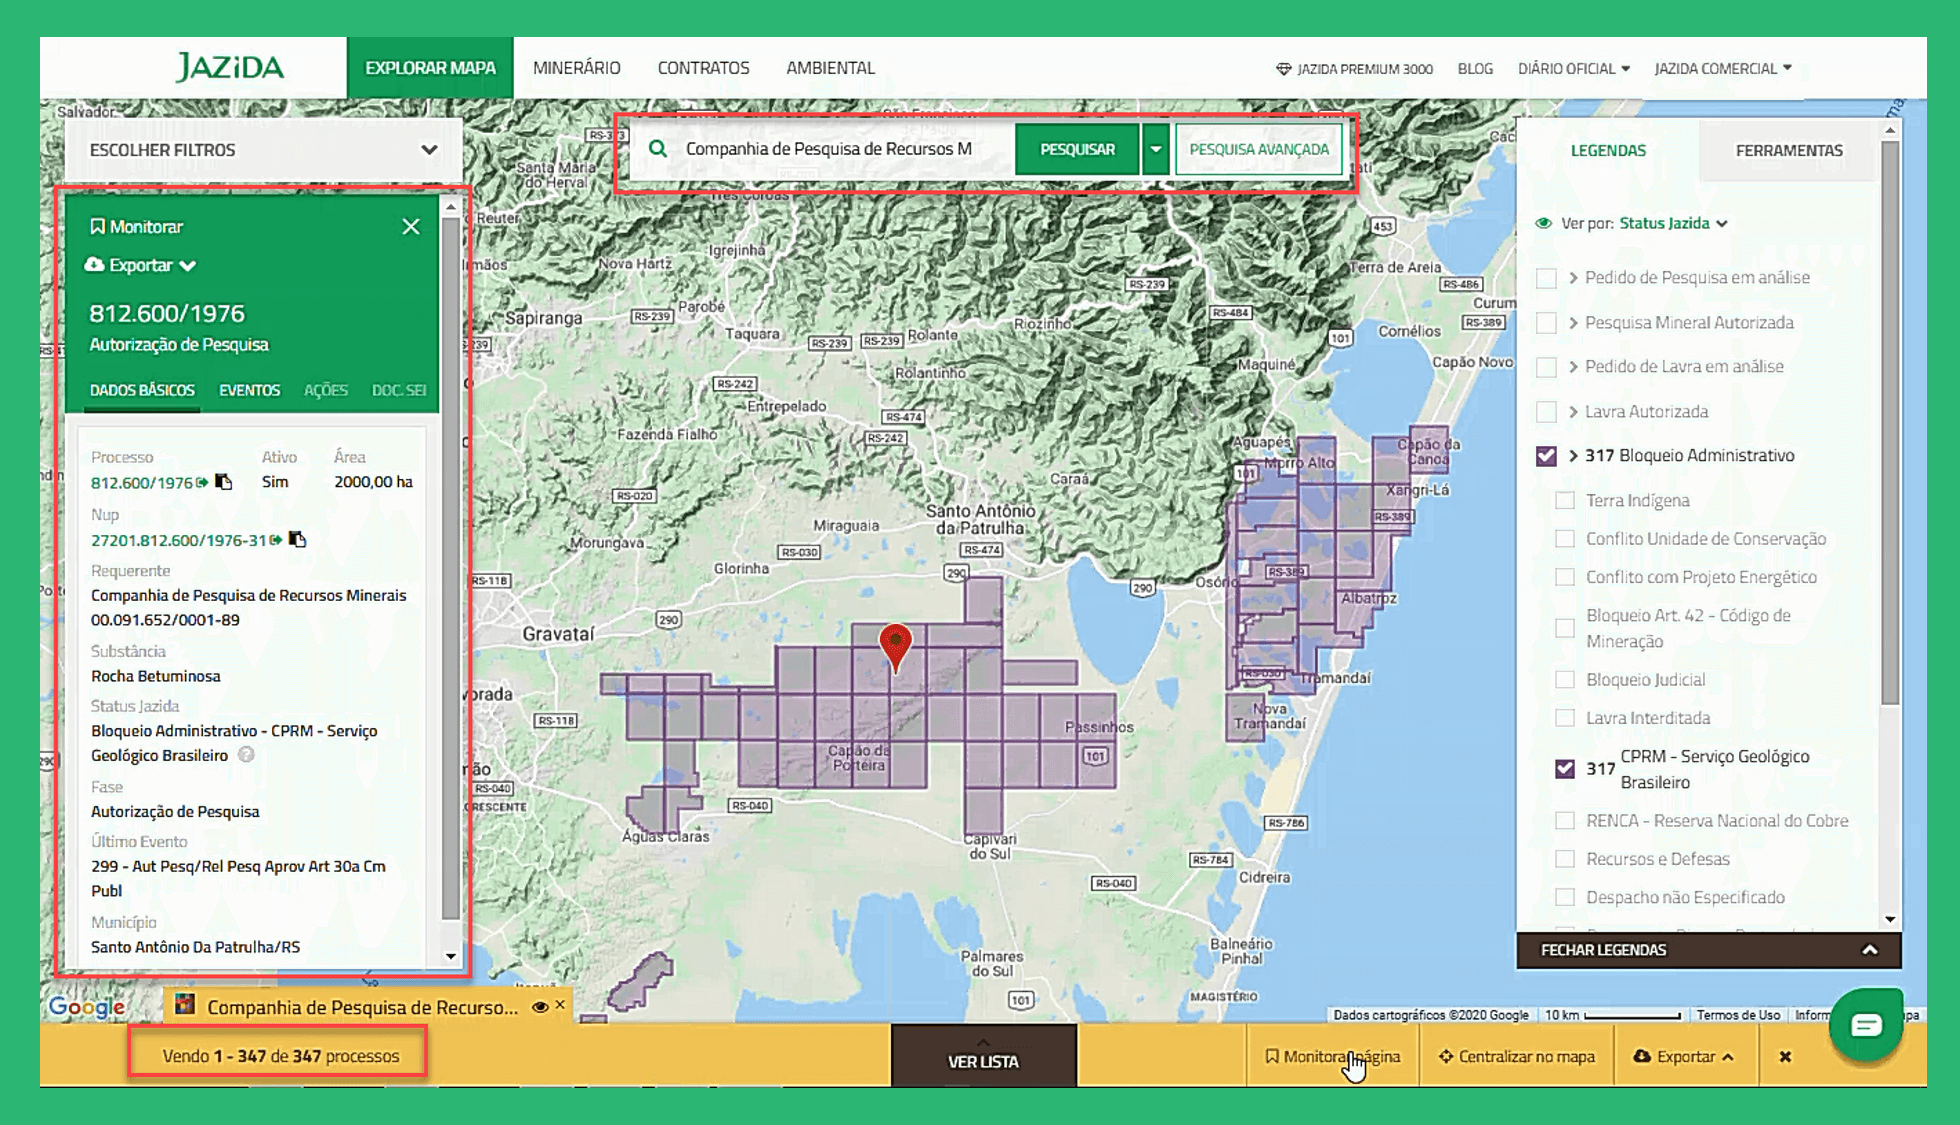Expand Pesquisa Mineral Autorizada group
This screenshot has height=1125, width=1960.
[1574, 323]
